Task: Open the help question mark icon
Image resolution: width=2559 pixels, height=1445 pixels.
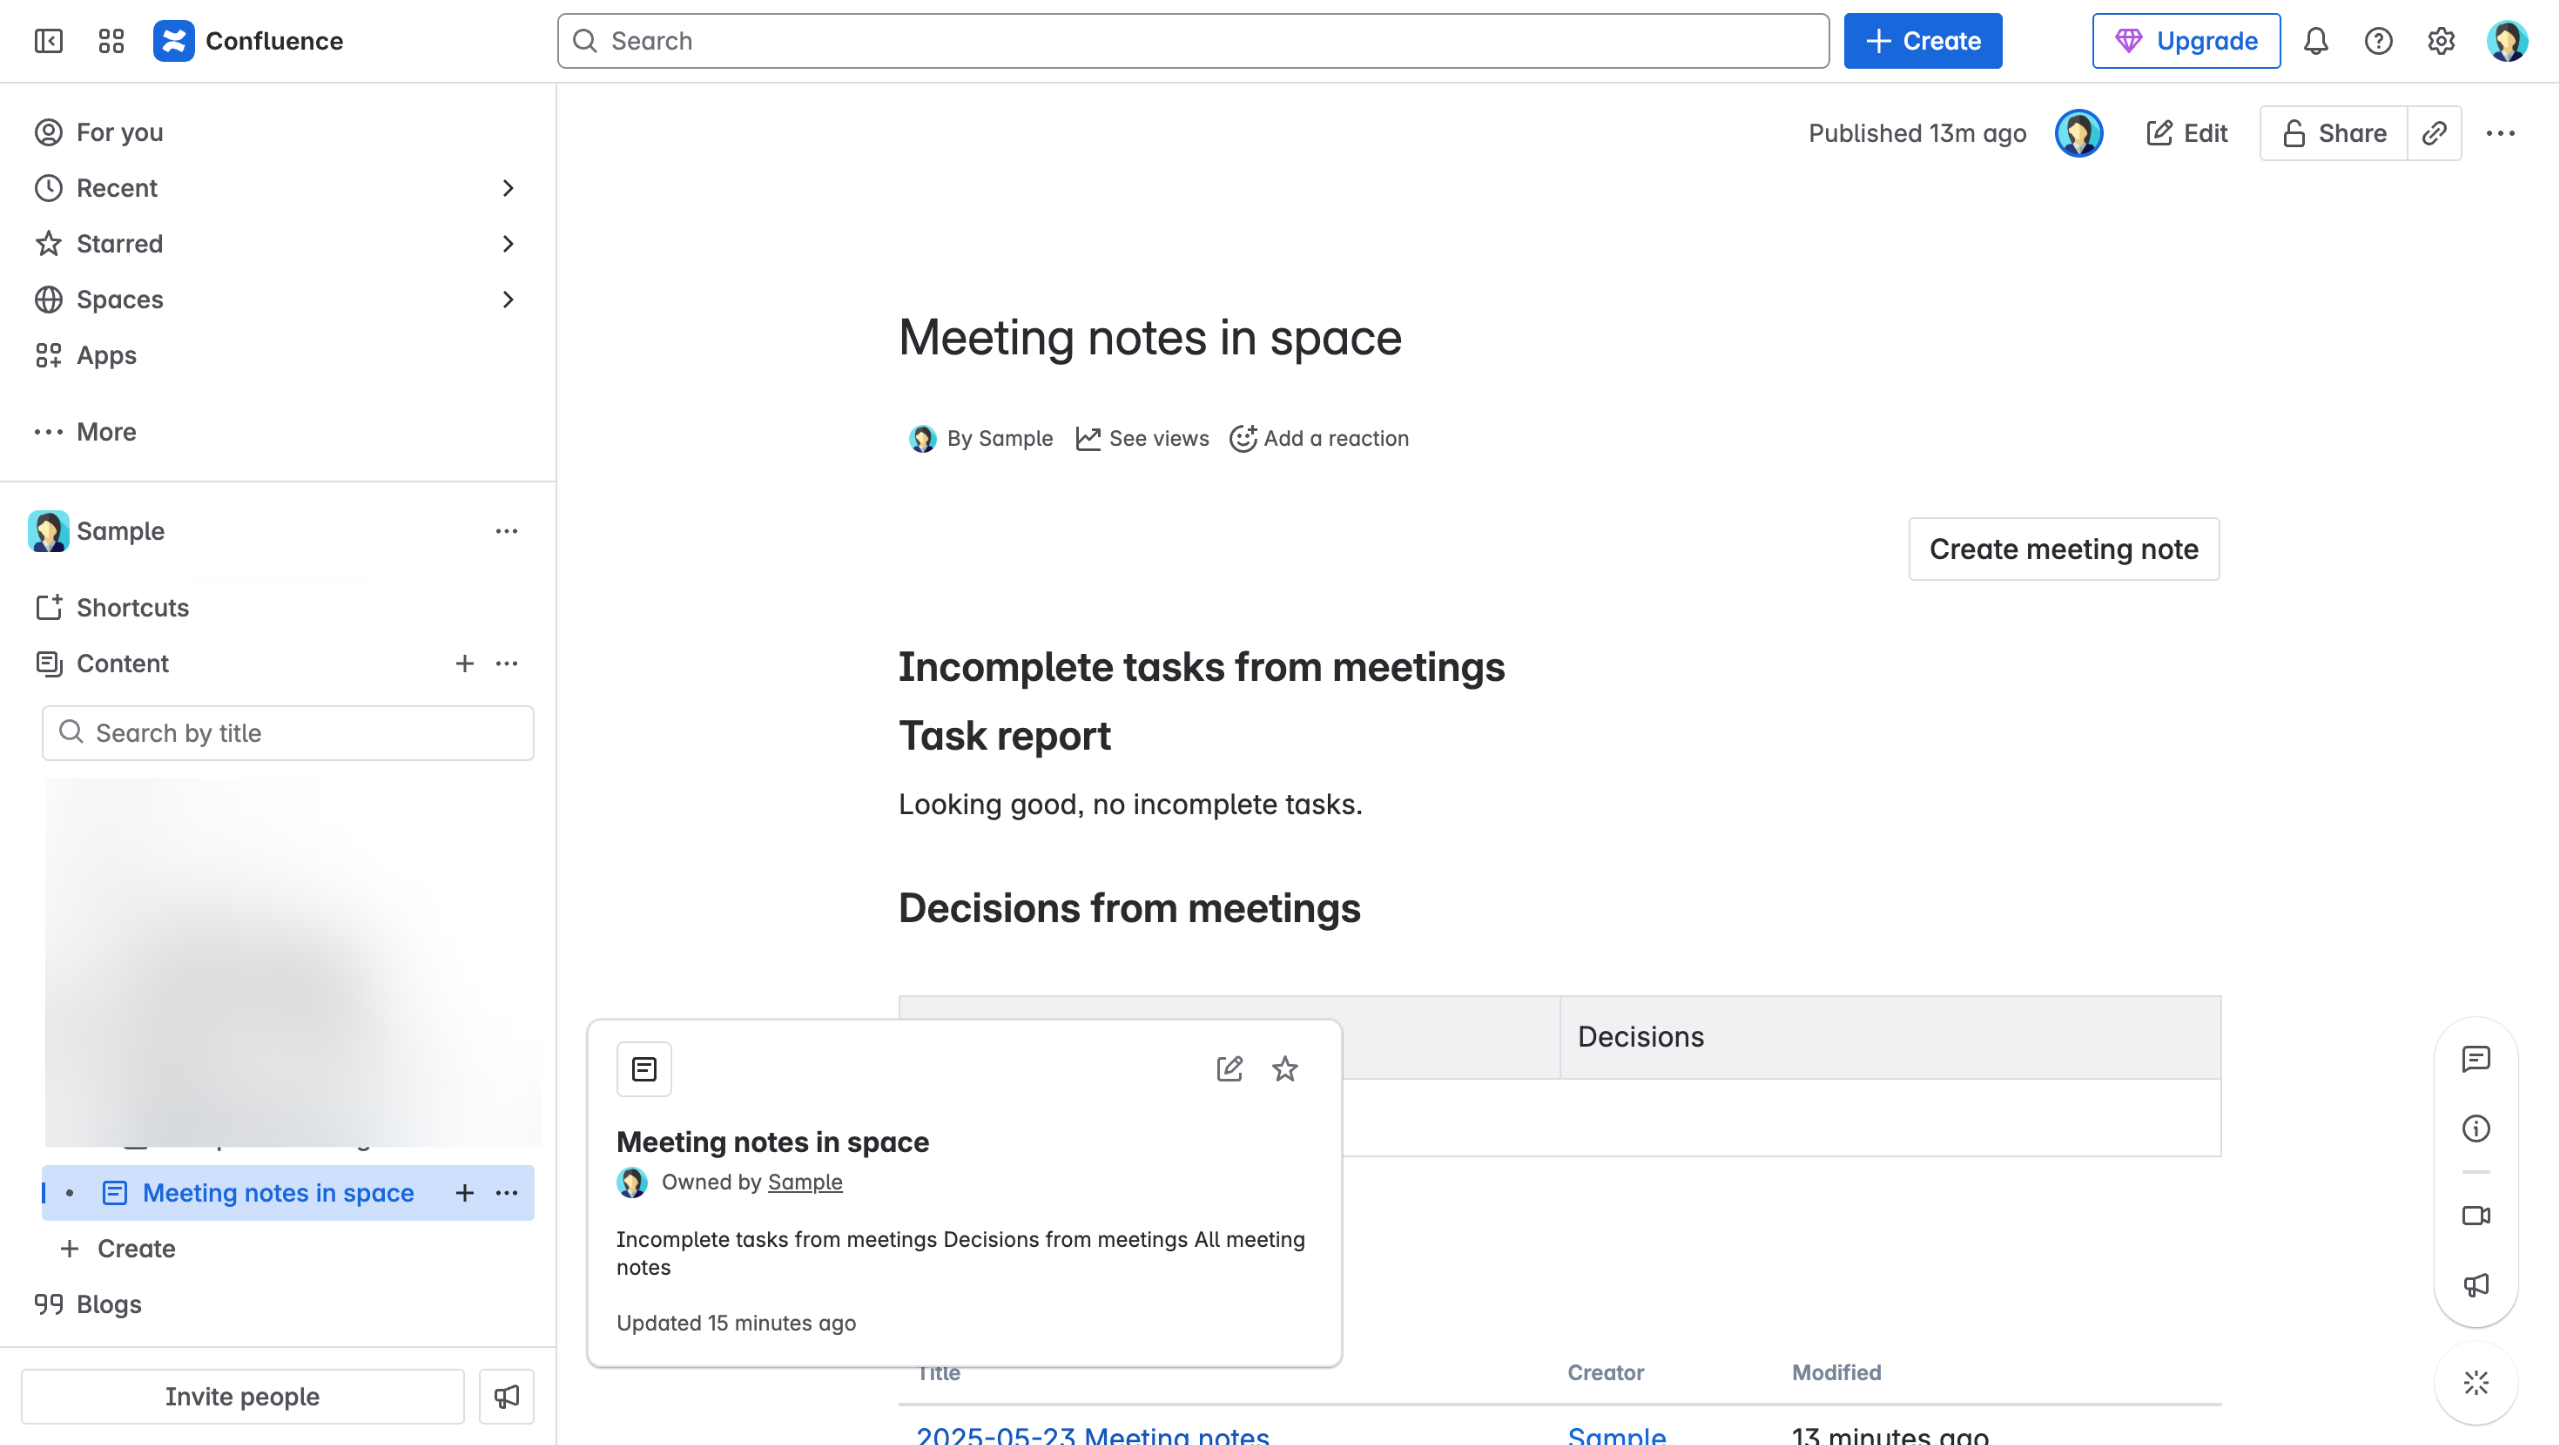Action: [x=2378, y=41]
